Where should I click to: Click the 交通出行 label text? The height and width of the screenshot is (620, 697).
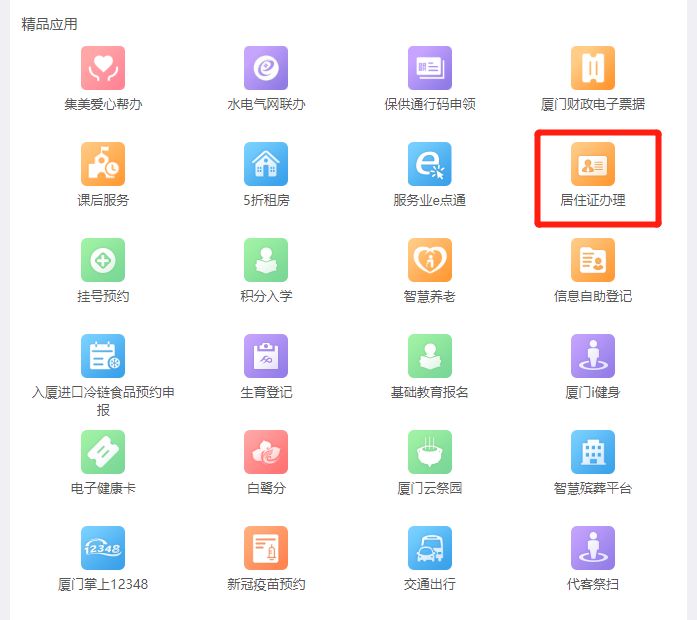[430, 584]
